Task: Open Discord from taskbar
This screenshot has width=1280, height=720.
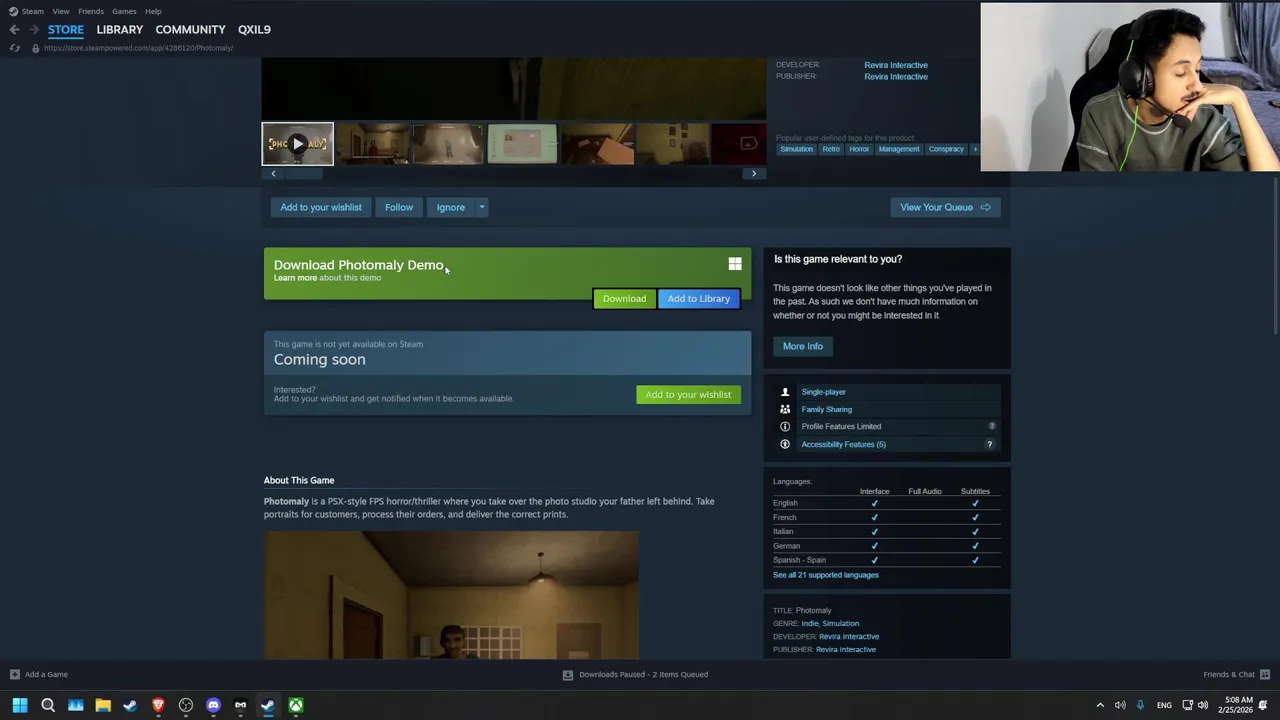Action: point(213,705)
